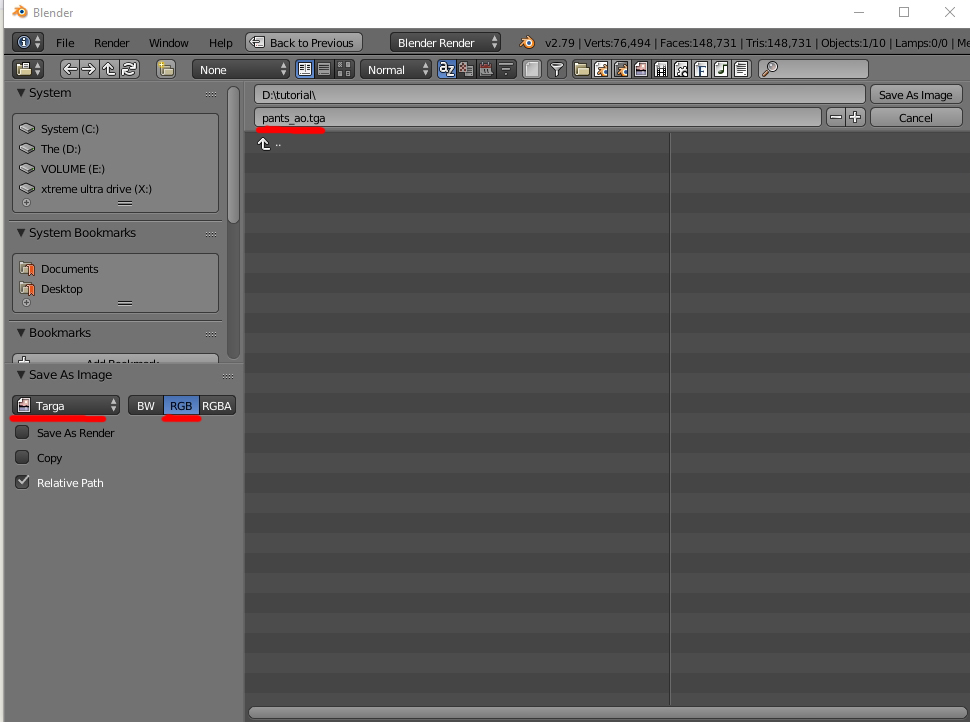Disable the Relative Path checkbox
Image resolution: width=970 pixels, height=722 pixels.
(23, 482)
